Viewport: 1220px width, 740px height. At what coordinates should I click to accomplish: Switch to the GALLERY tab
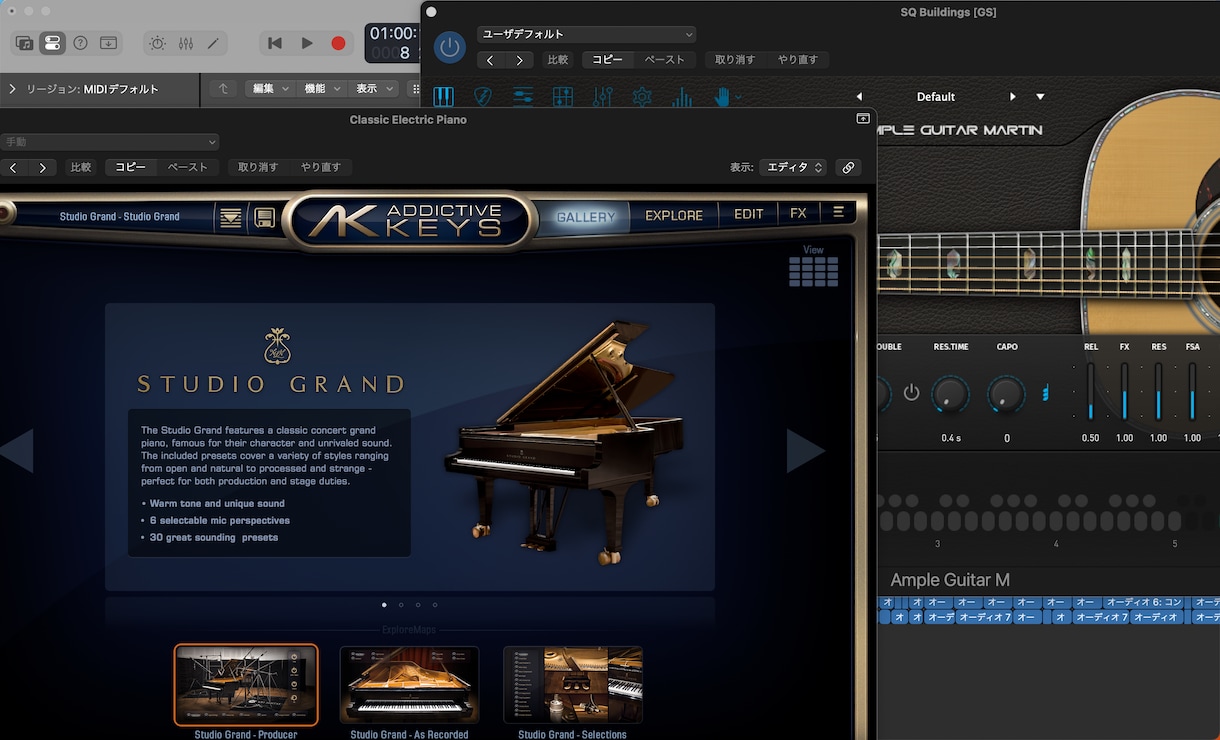pyautogui.click(x=586, y=216)
